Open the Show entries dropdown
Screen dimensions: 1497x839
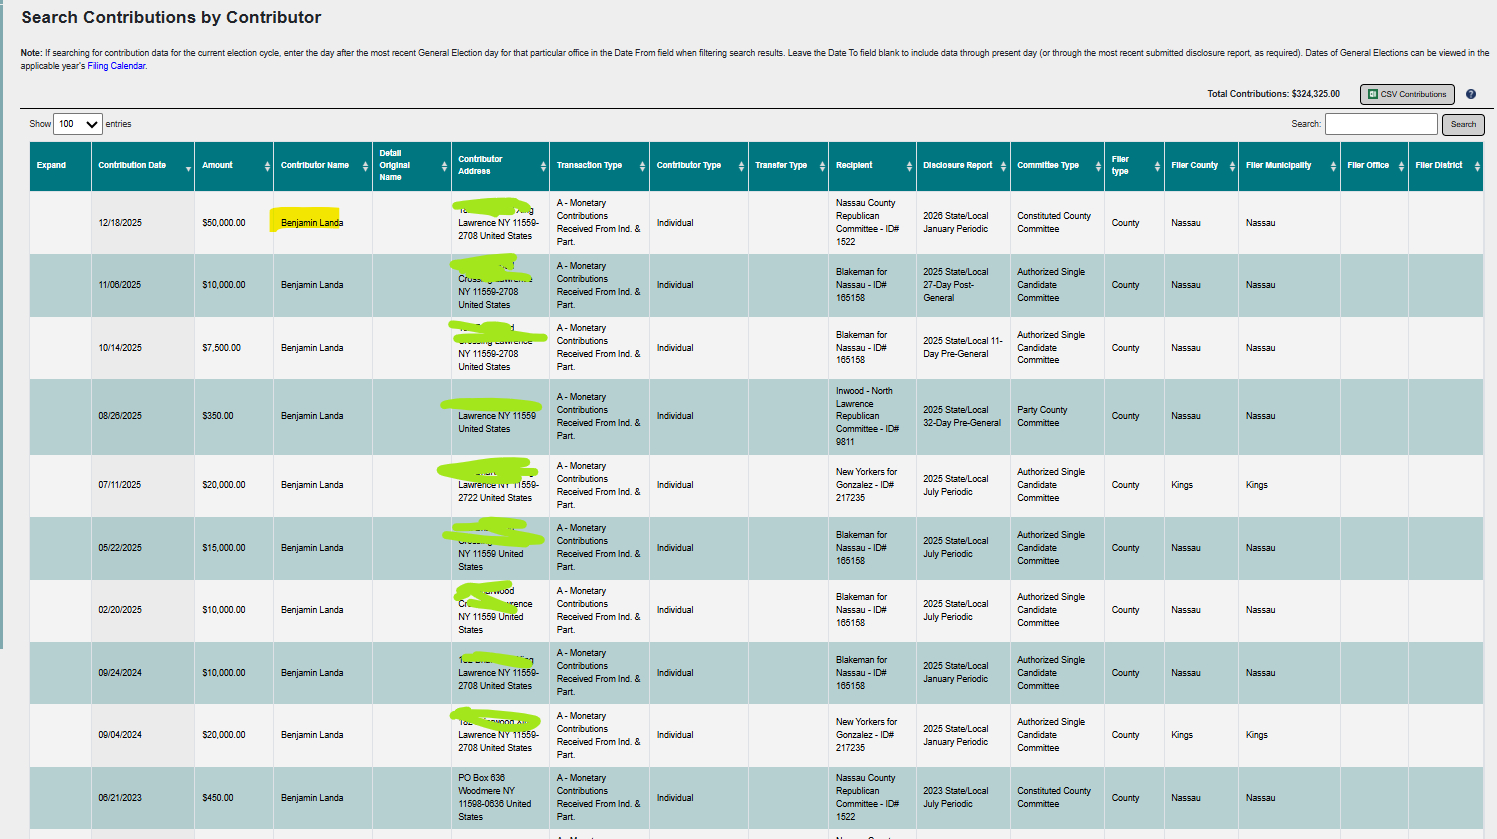(78, 124)
